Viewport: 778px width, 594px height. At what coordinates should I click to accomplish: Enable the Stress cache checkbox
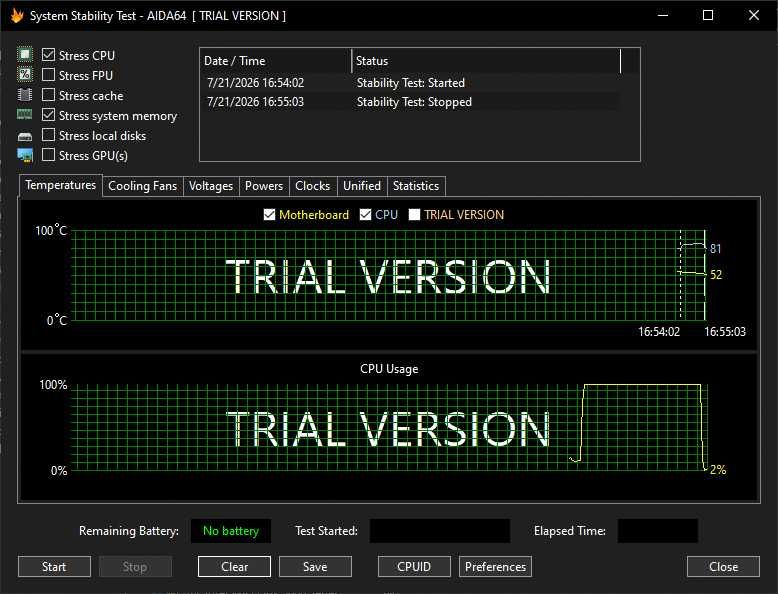48,95
